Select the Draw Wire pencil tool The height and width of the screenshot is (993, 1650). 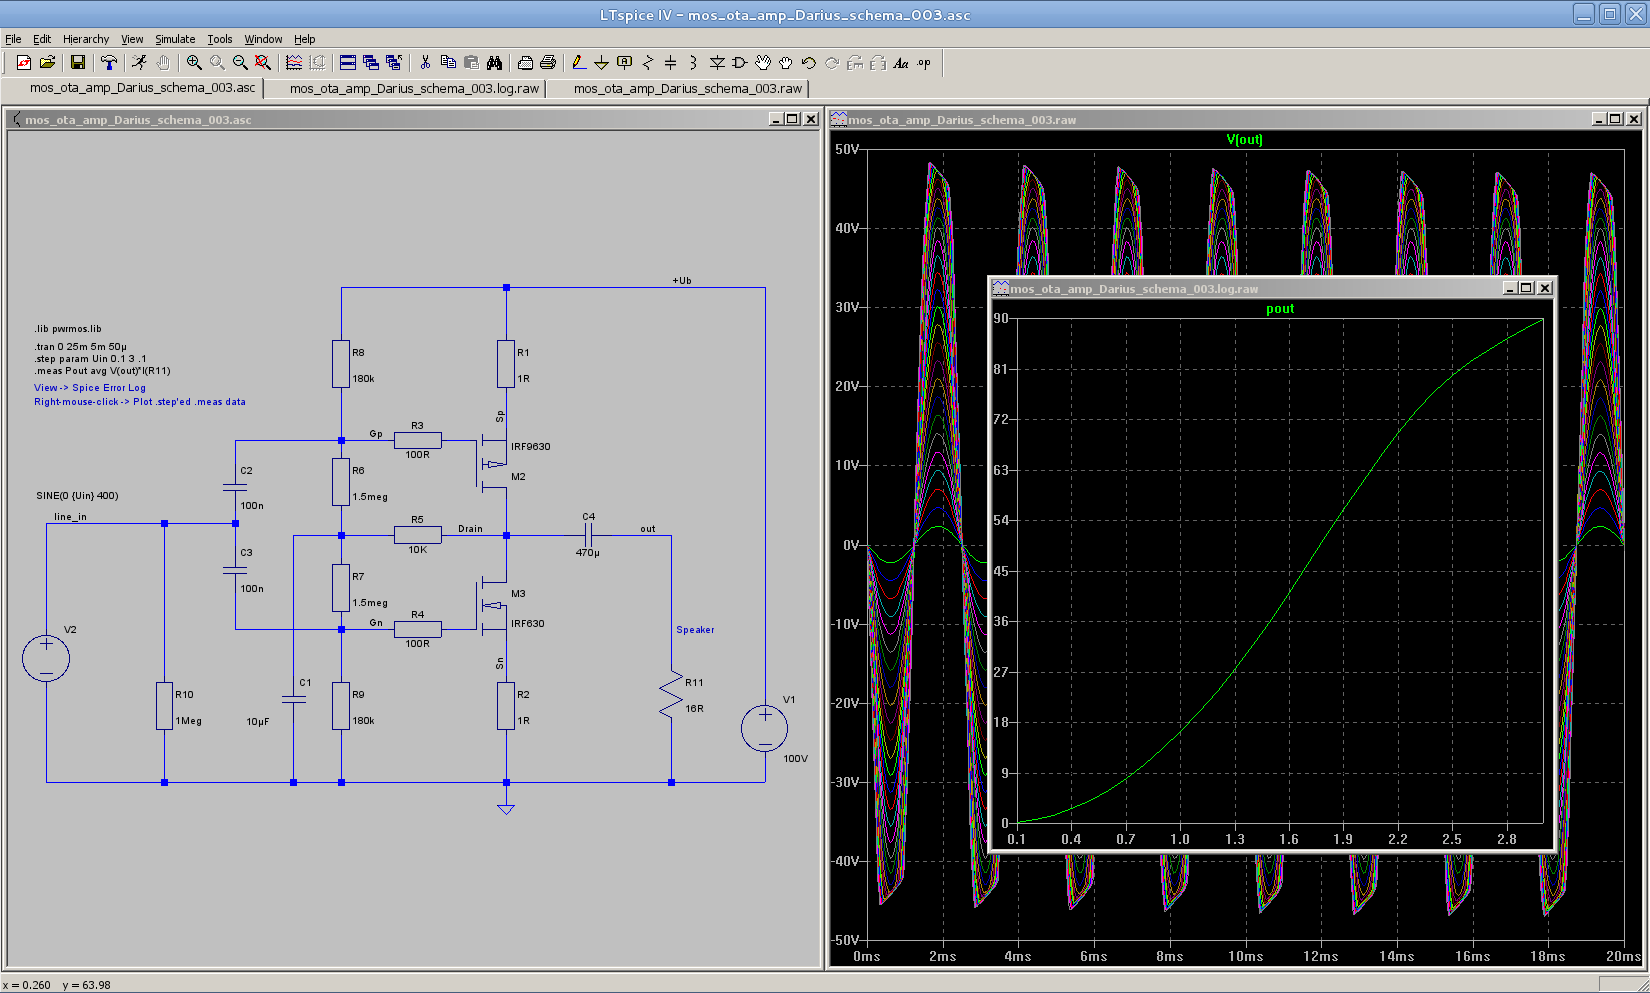click(578, 63)
